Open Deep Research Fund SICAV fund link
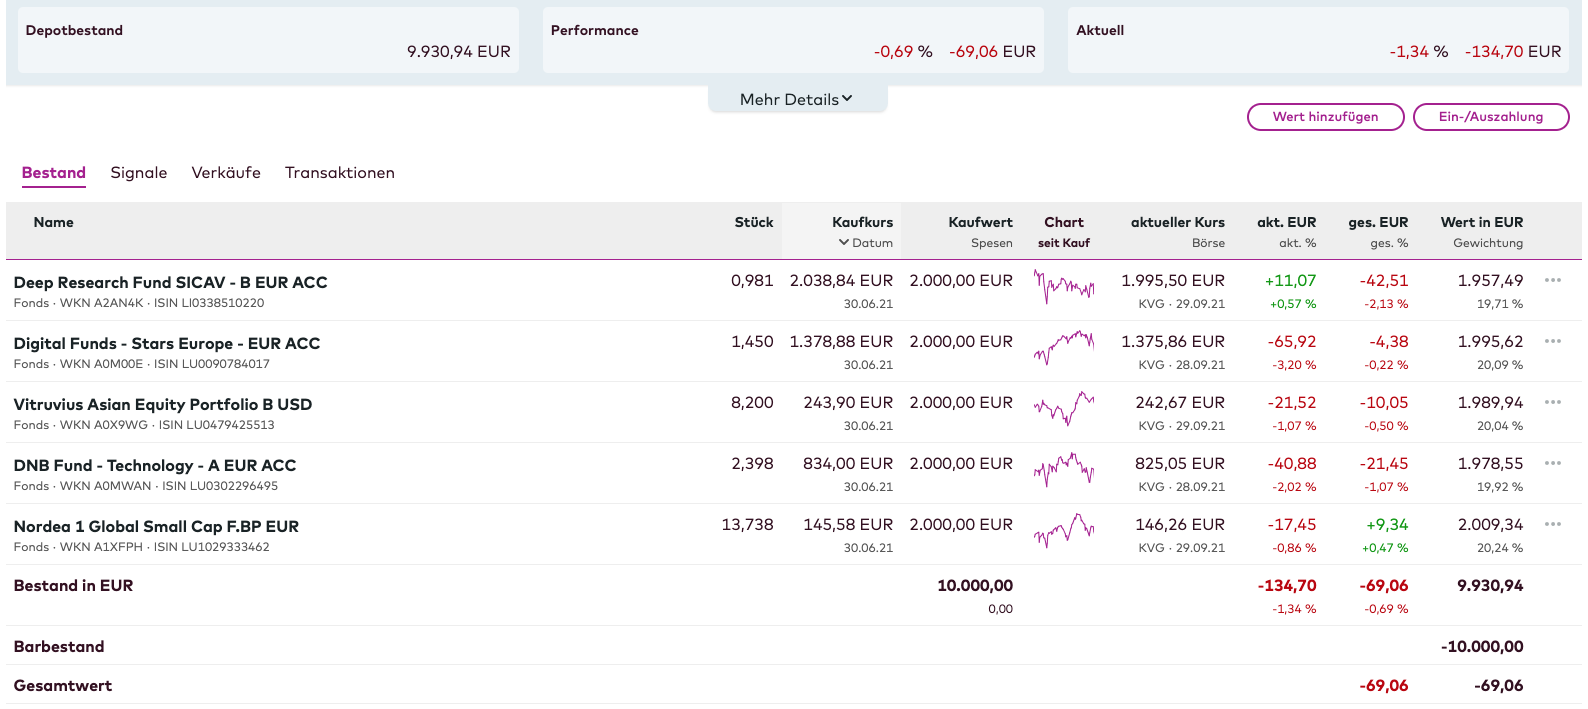The width and height of the screenshot is (1588, 709). (x=171, y=283)
